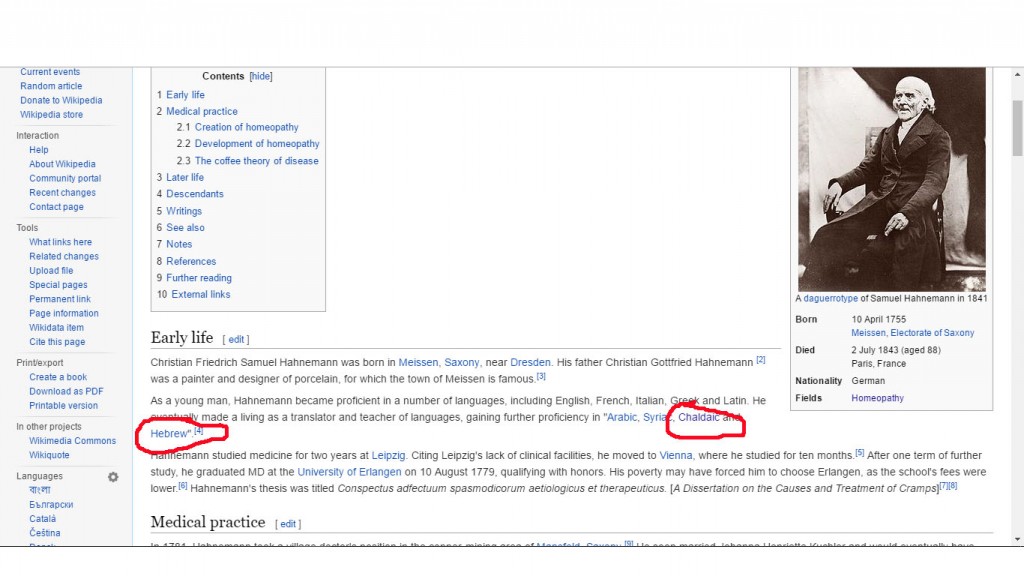Image resolution: width=1024 pixels, height=576 pixels.
Task: Jump to Early life in Contents
Action: (x=185, y=95)
